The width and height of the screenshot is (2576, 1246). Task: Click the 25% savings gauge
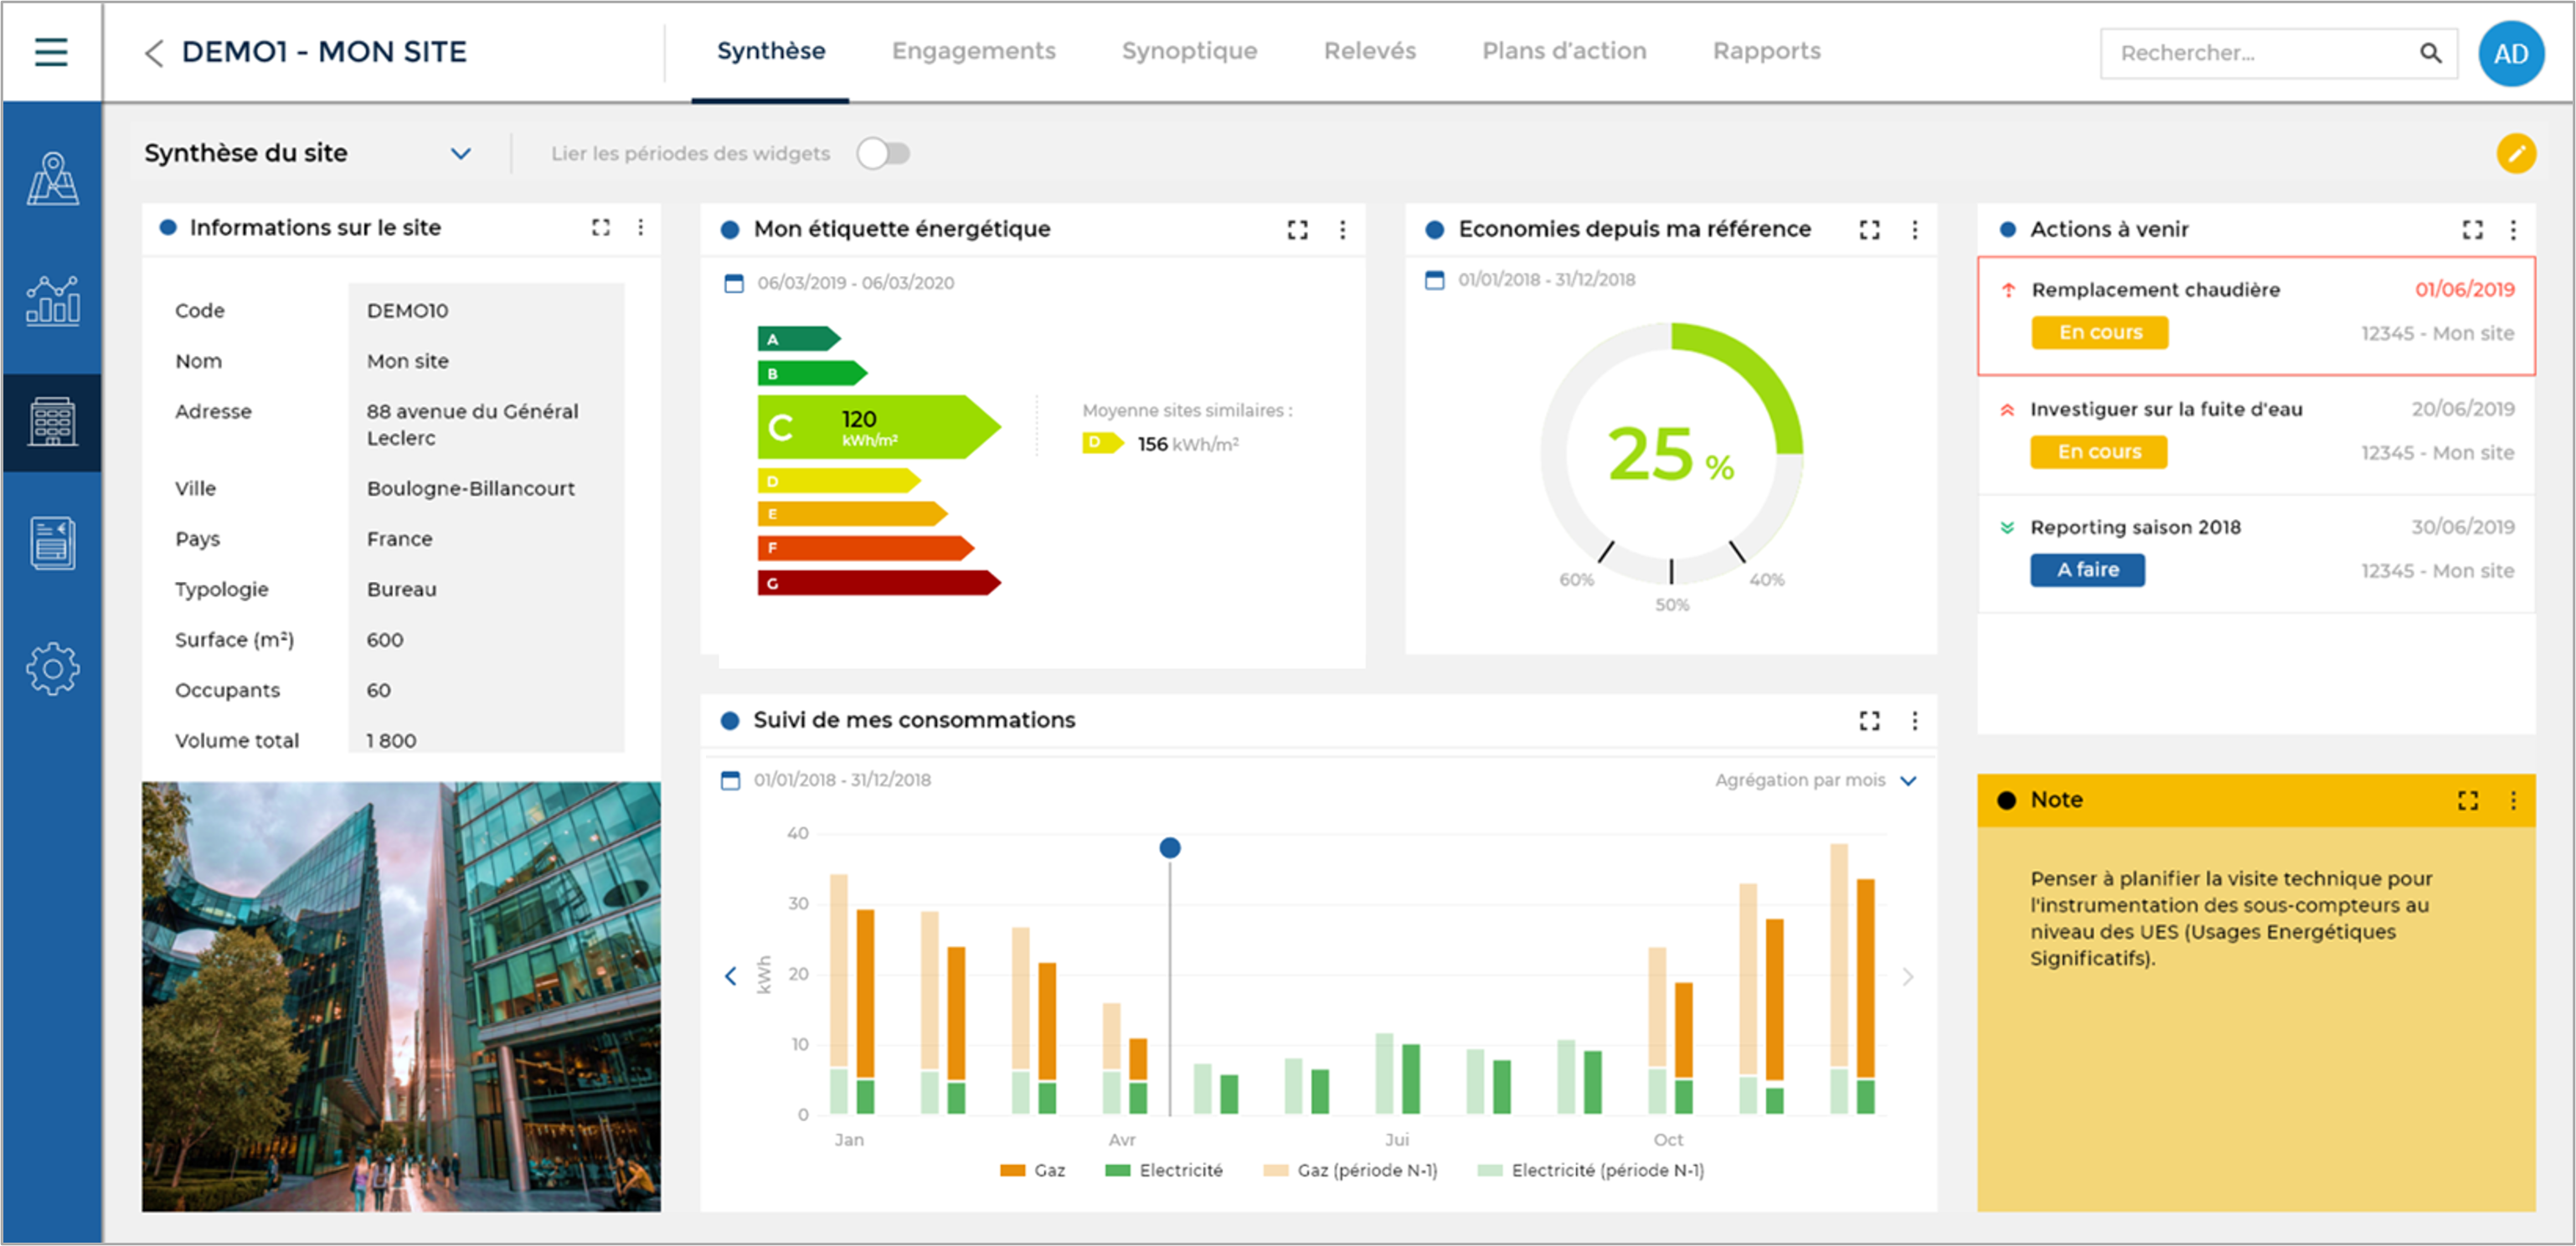point(1671,453)
